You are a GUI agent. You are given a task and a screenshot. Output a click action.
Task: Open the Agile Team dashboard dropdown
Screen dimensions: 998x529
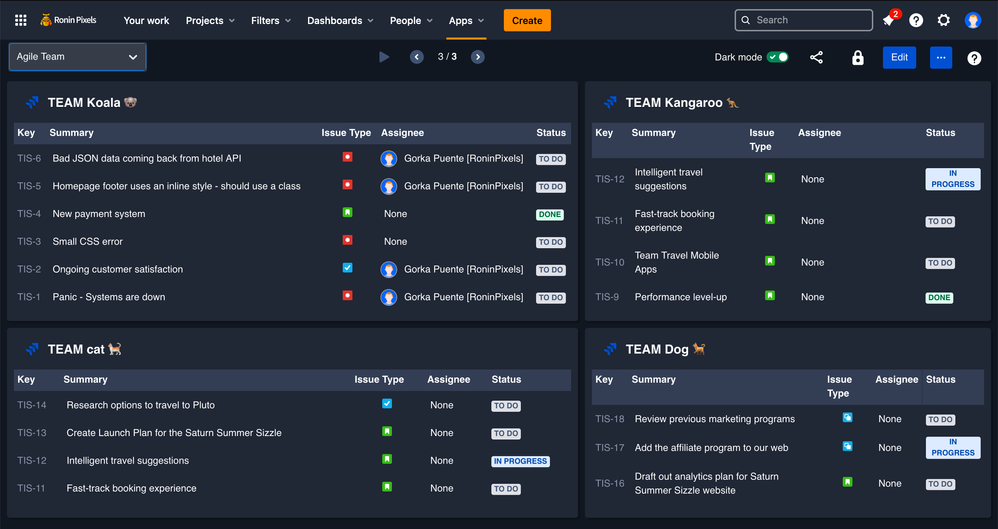point(78,57)
